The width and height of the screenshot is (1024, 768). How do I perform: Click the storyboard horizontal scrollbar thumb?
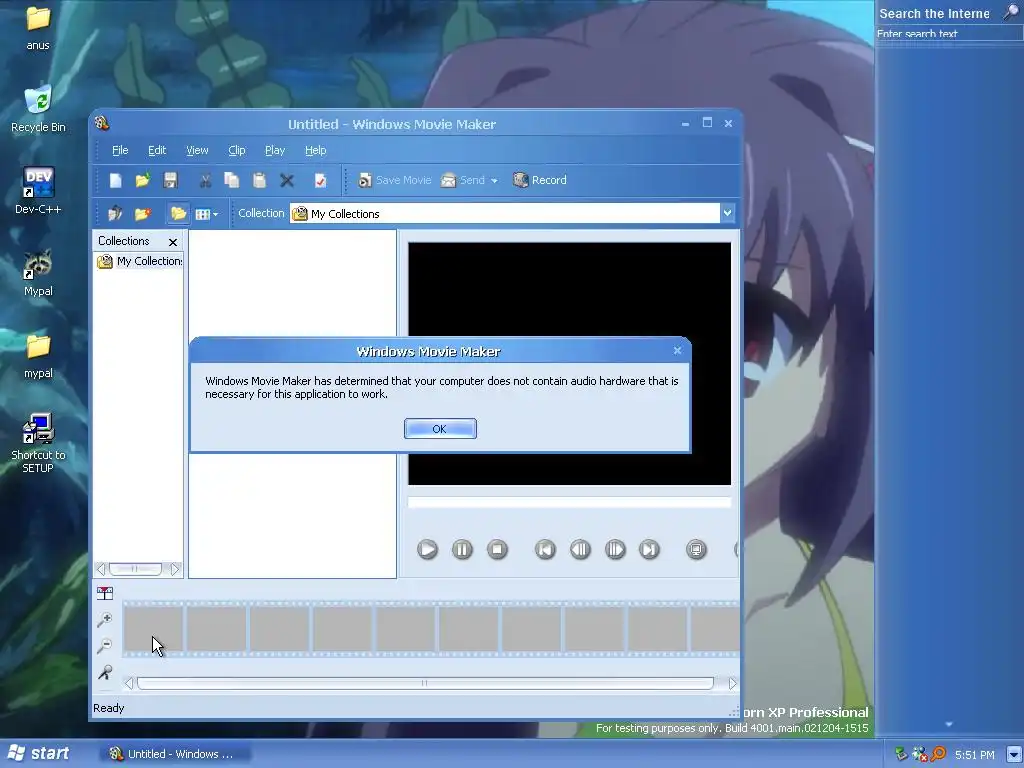pos(425,683)
